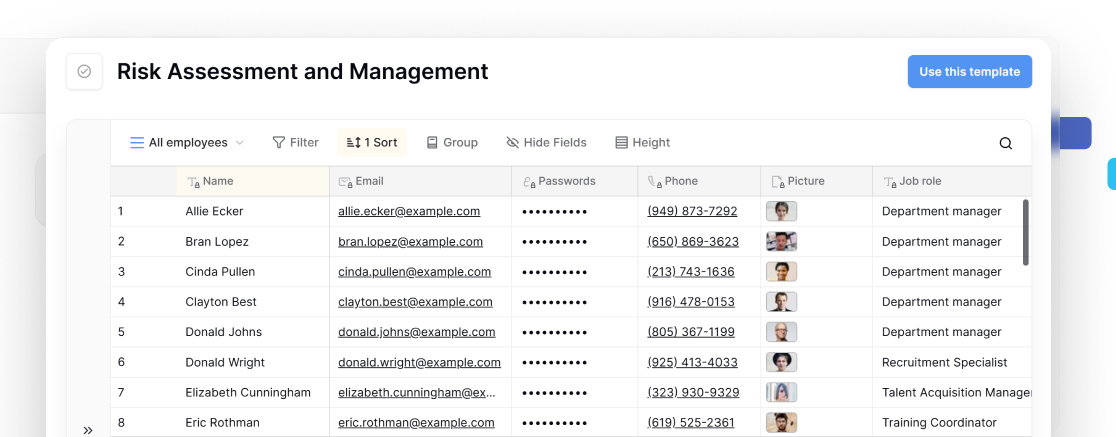Click phone number (619) 525-2361
The image size is (1116, 437).
[691, 423]
